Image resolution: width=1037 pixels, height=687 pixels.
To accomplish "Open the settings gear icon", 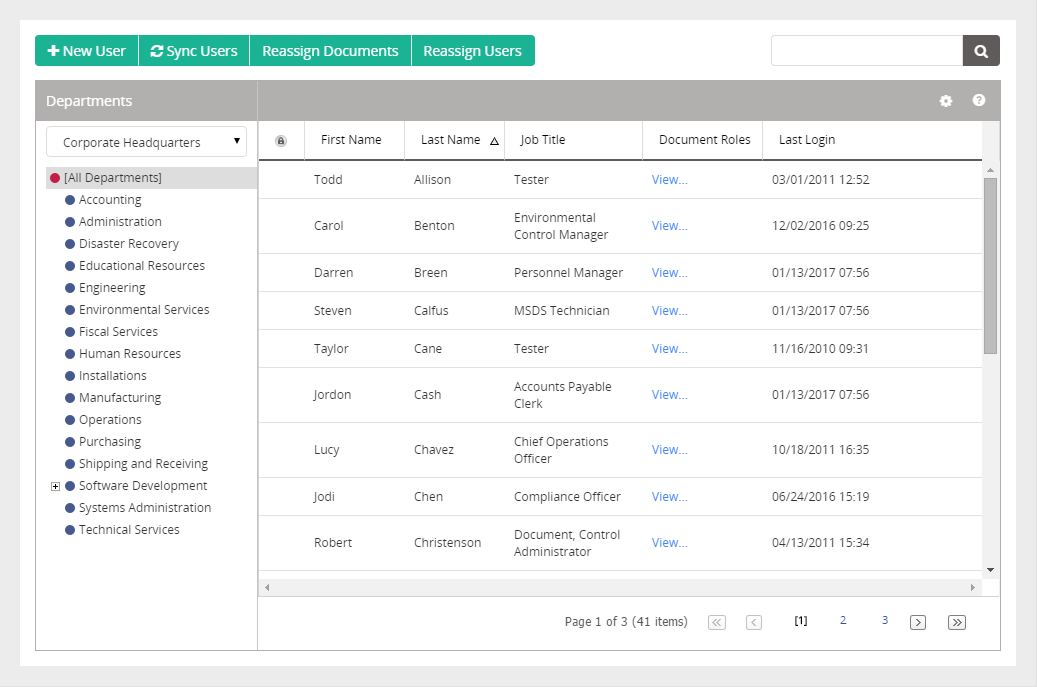I will click(946, 101).
